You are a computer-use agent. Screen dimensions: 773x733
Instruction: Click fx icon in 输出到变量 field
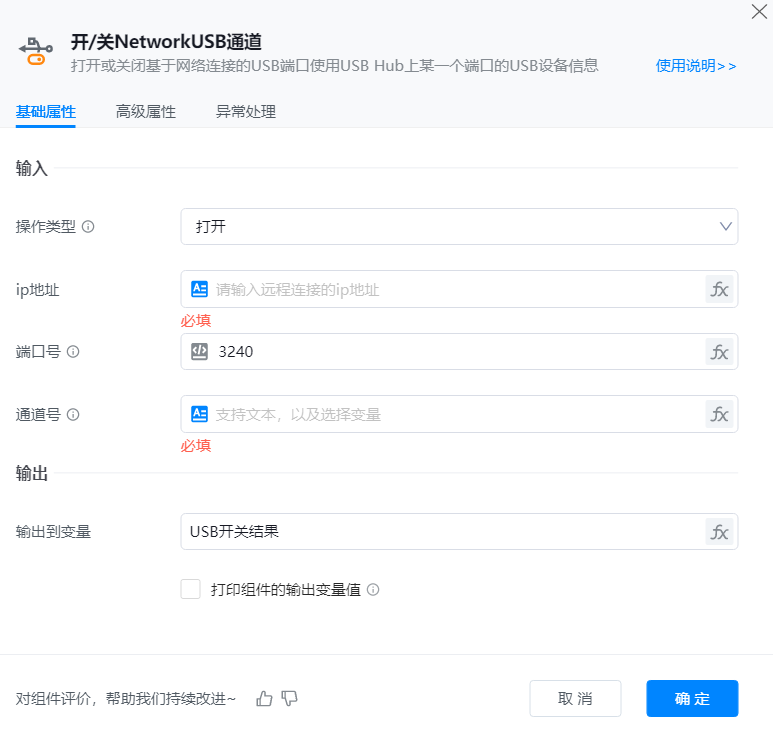[719, 532]
